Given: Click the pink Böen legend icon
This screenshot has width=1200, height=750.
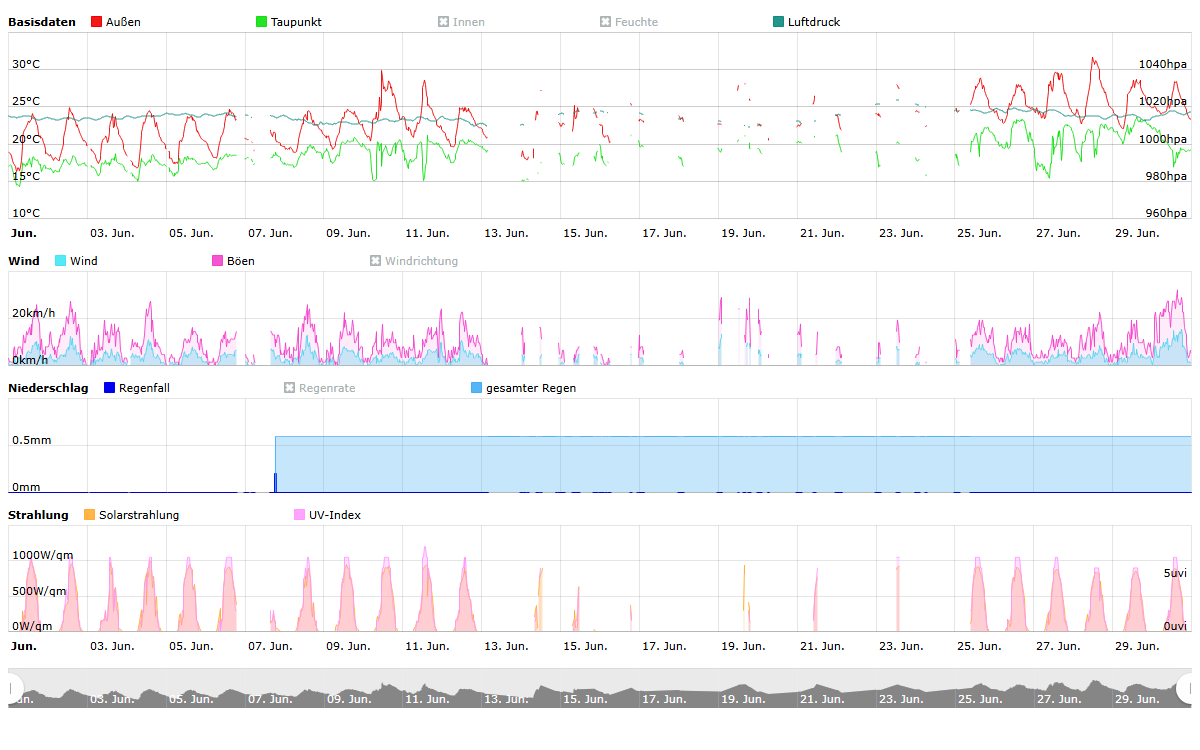Looking at the screenshot, I should pyautogui.click(x=218, y=261).
